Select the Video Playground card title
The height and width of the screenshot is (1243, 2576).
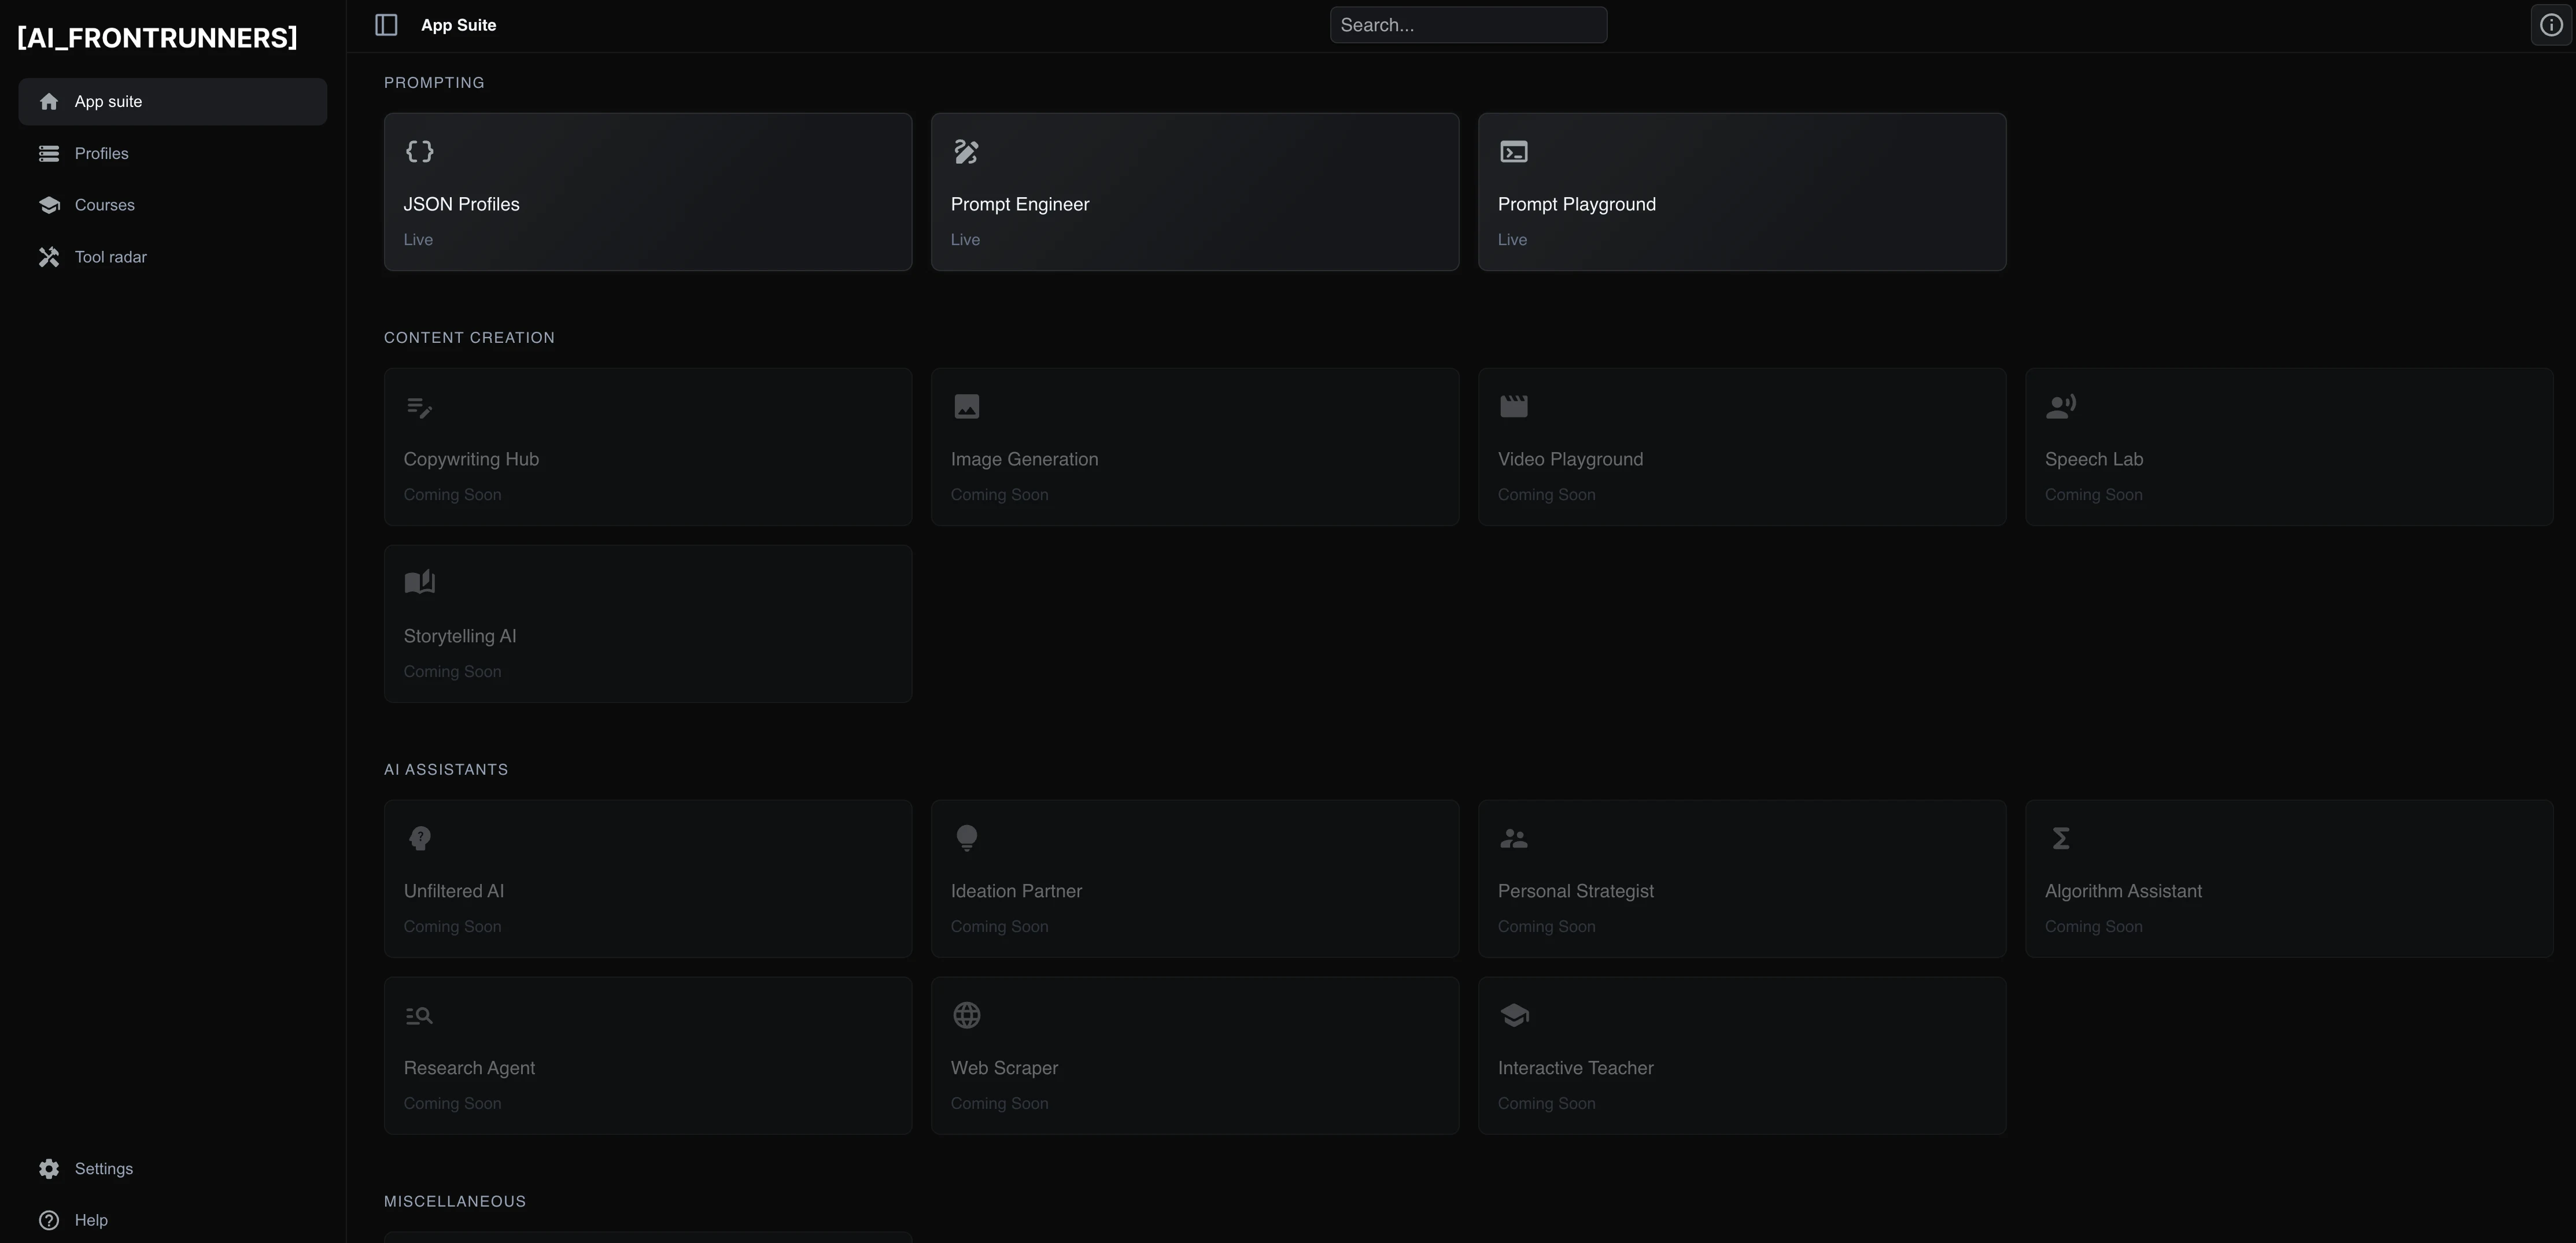[1570, 459]
